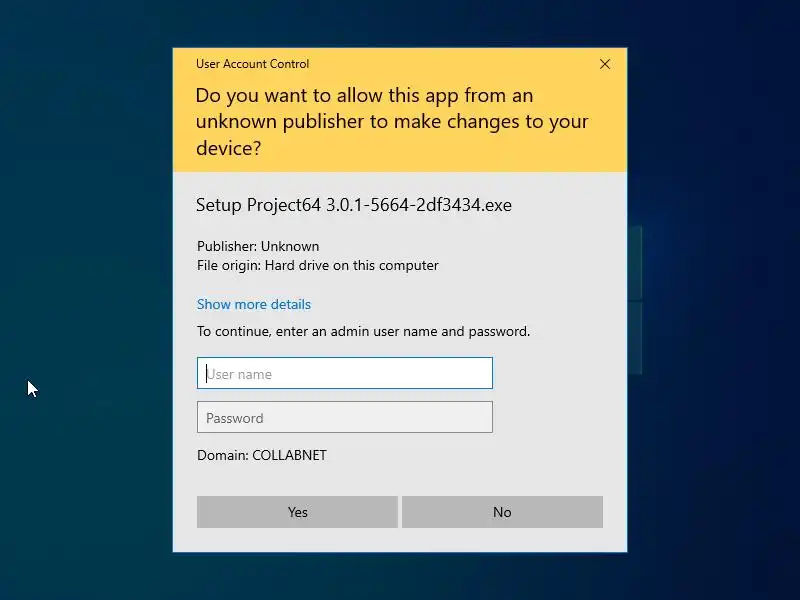Click the dark desktop background beside the dialog
Screen dimensions: 800x600
(87, 255)
